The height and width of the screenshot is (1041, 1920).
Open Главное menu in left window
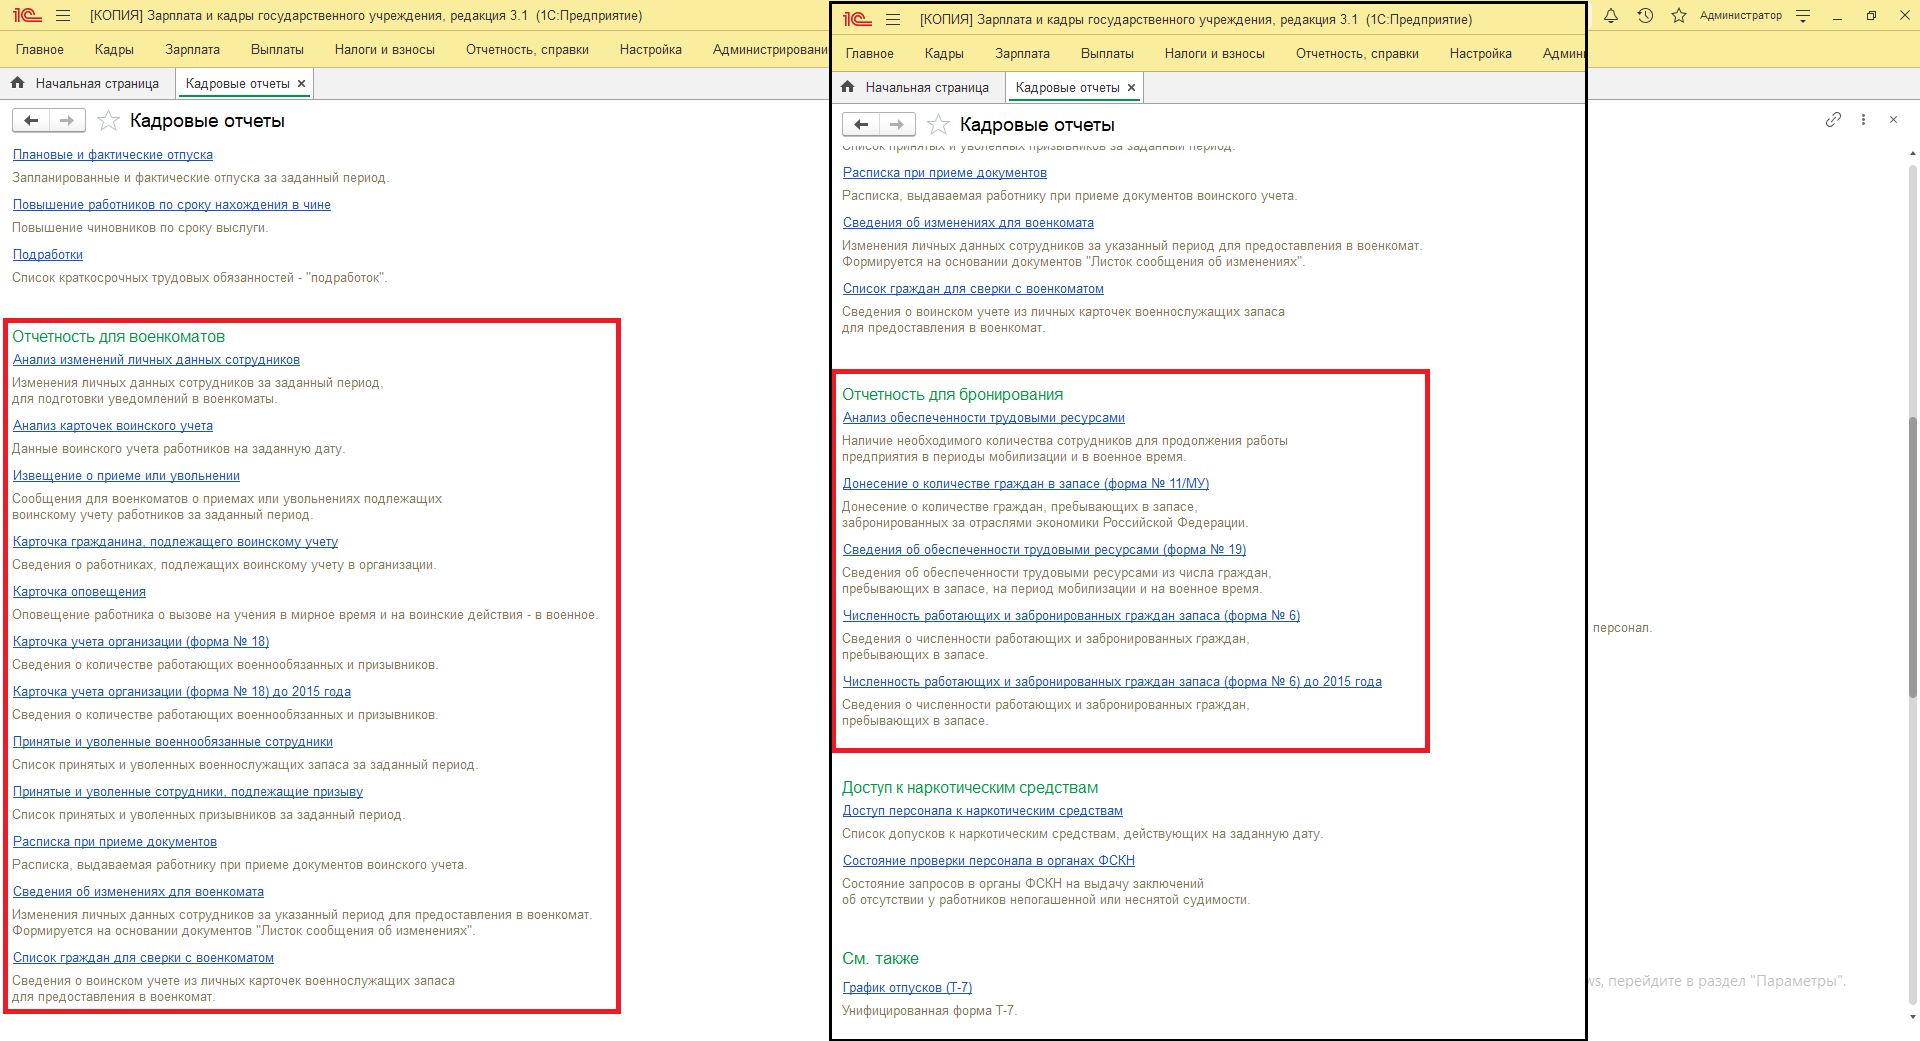point(40,50)
